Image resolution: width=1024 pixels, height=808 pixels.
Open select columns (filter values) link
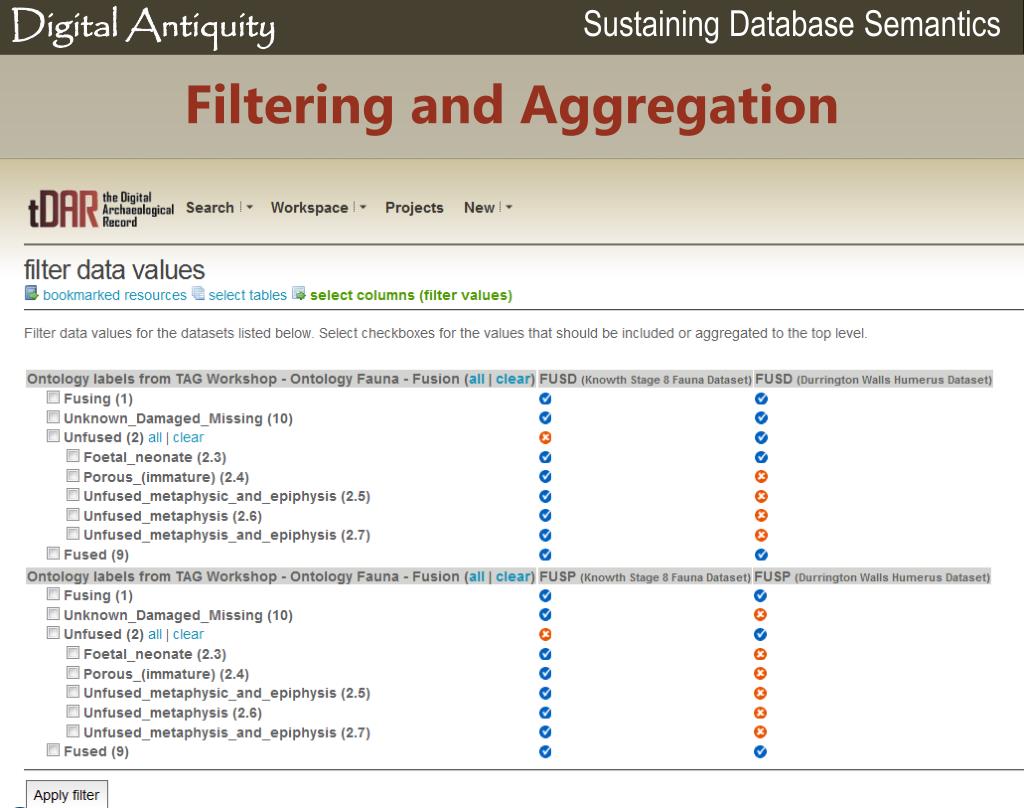click(411, 295)
